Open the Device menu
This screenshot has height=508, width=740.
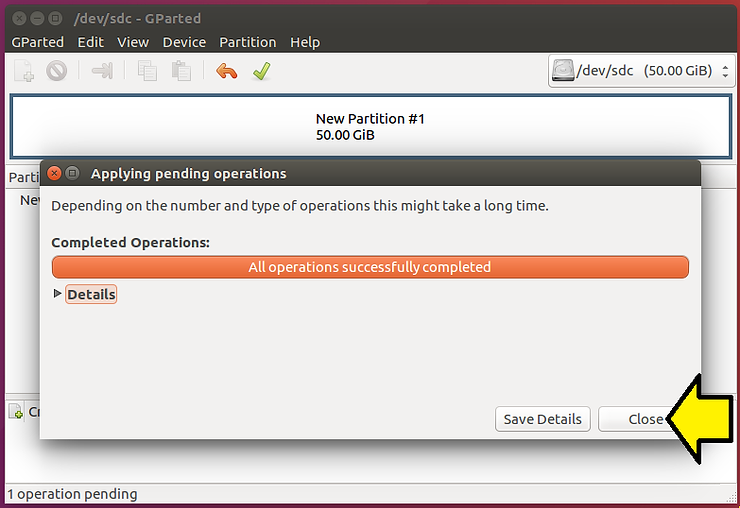point(184,42)
